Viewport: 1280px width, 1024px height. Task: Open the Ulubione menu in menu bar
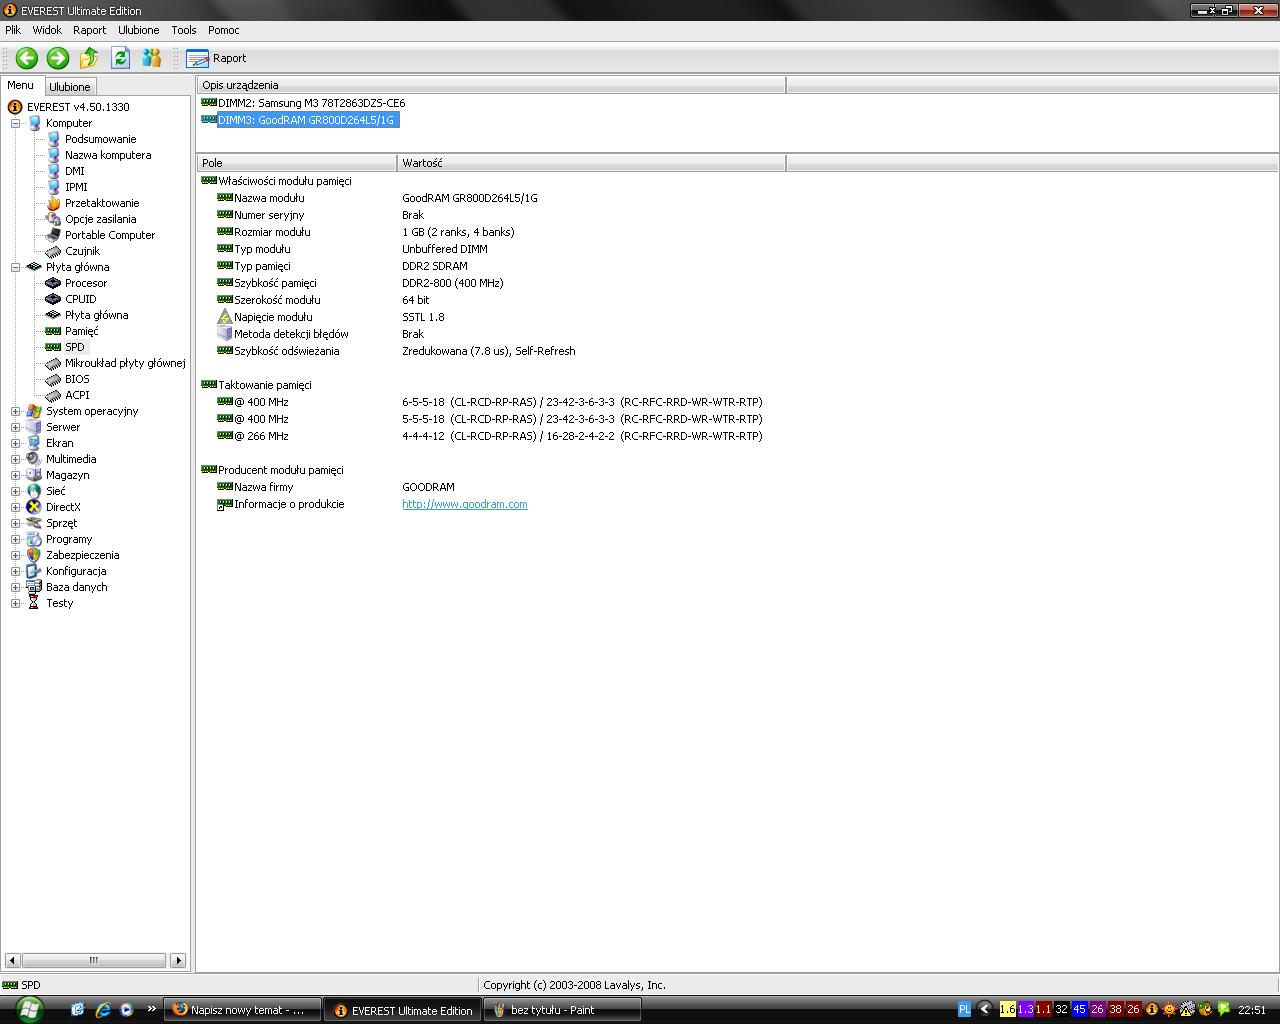point(139,30)
